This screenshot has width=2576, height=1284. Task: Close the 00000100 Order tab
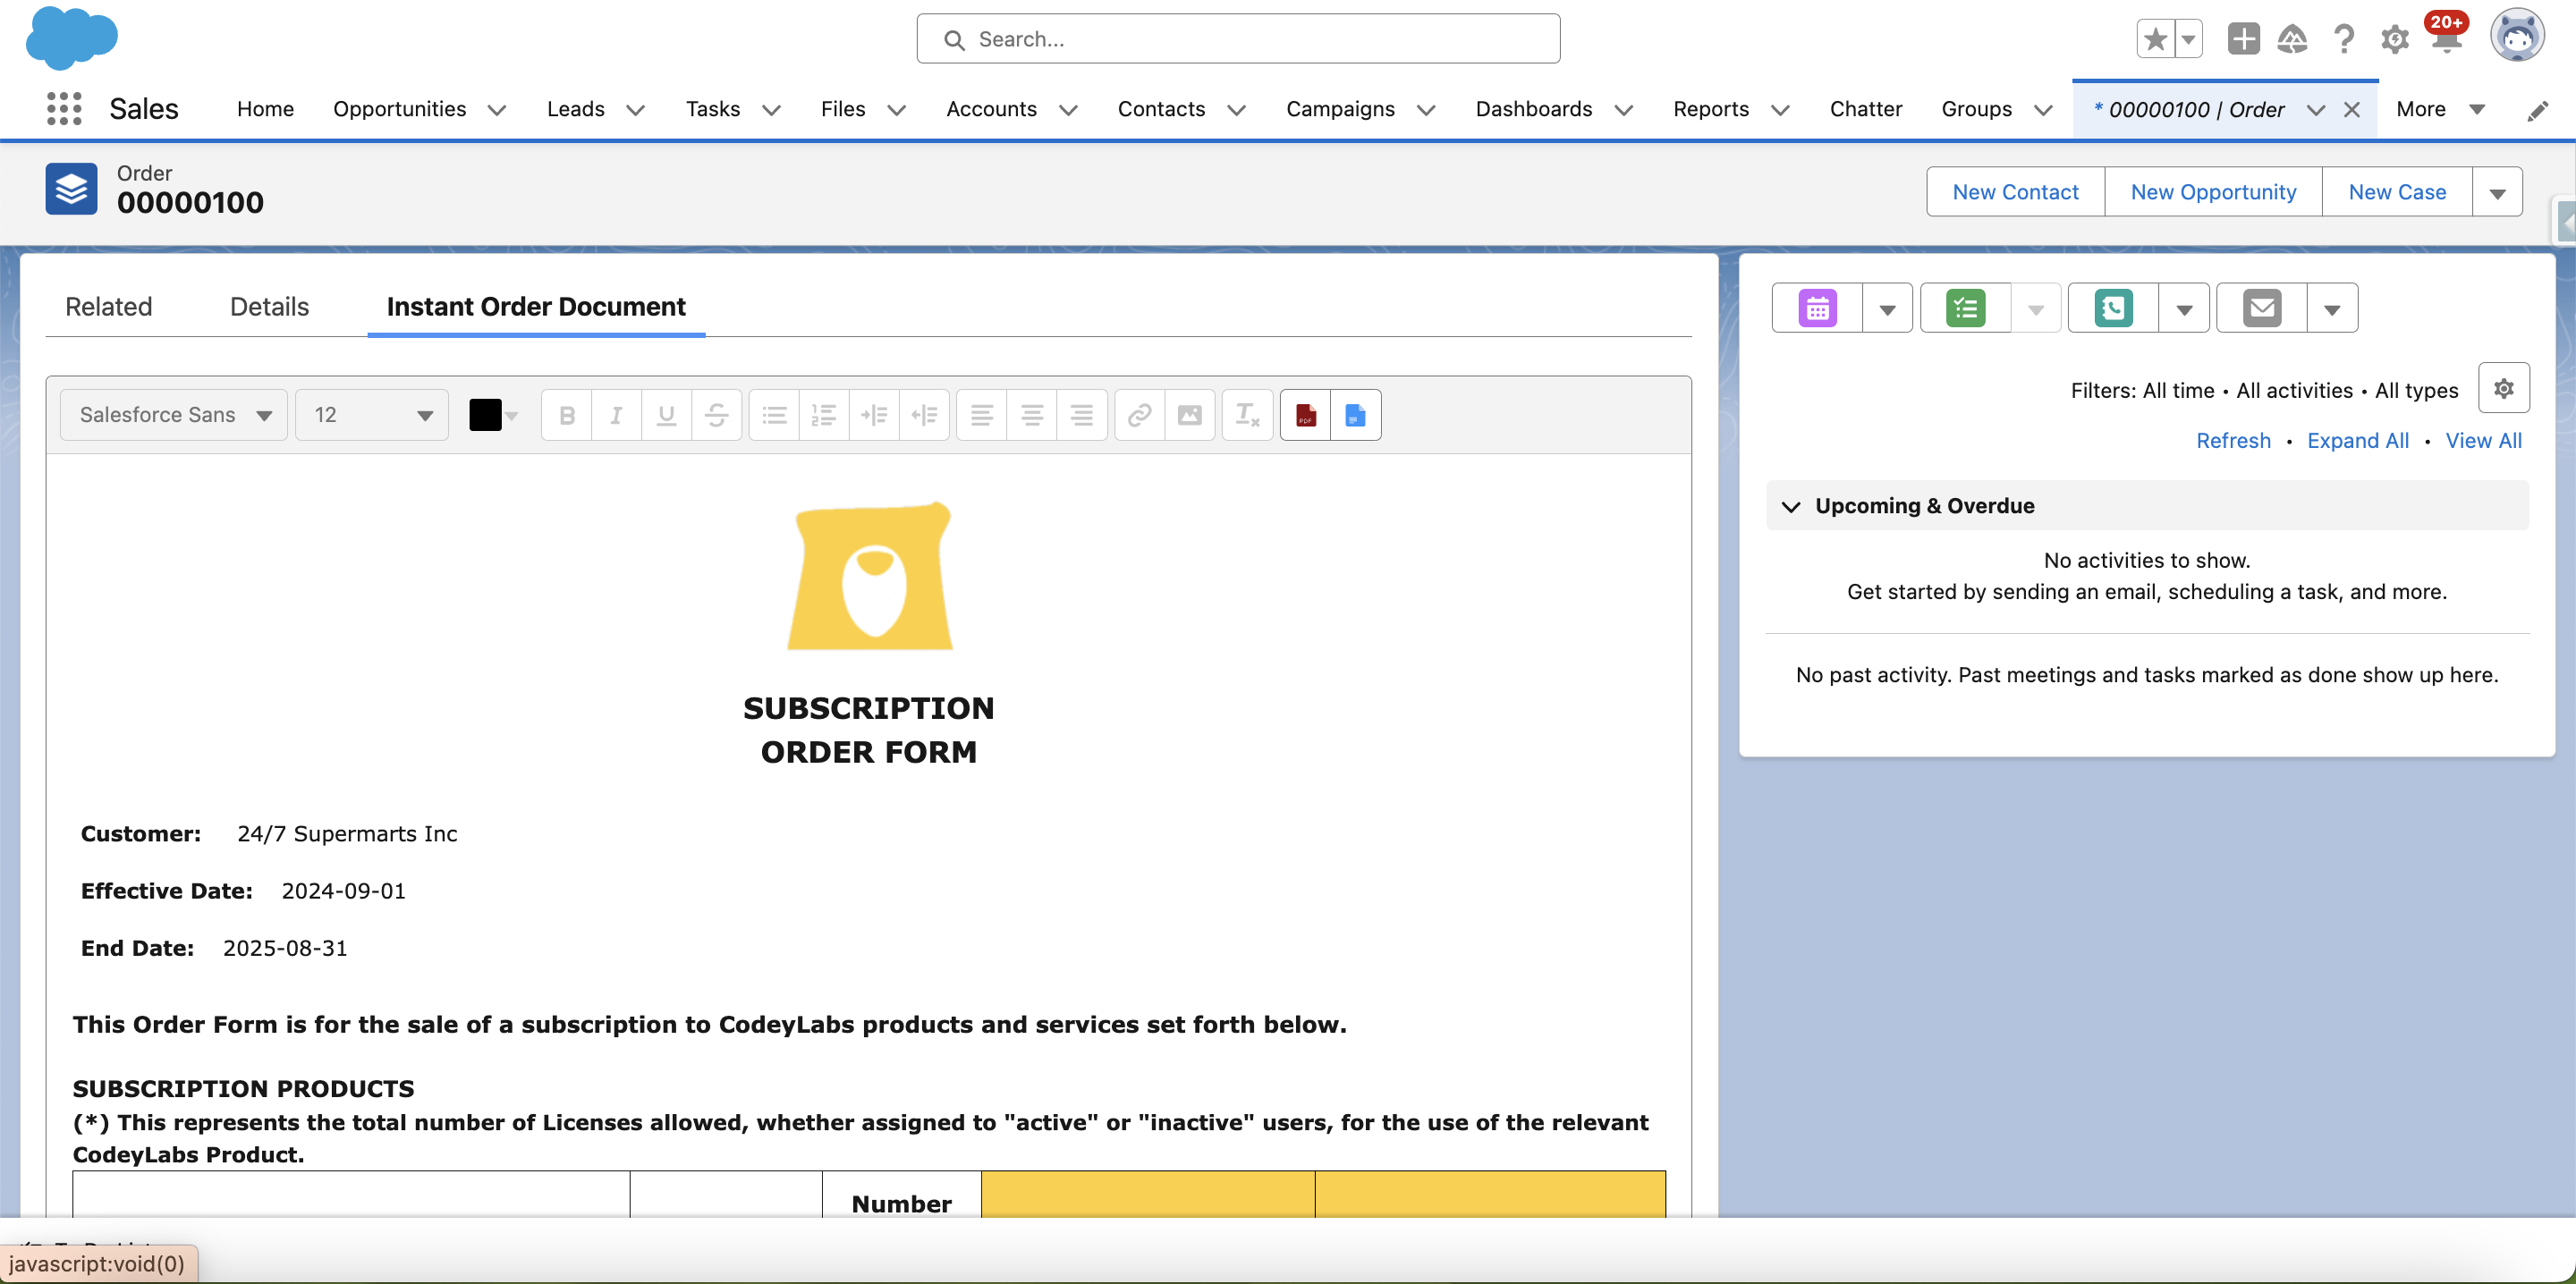coord(2352,110)
